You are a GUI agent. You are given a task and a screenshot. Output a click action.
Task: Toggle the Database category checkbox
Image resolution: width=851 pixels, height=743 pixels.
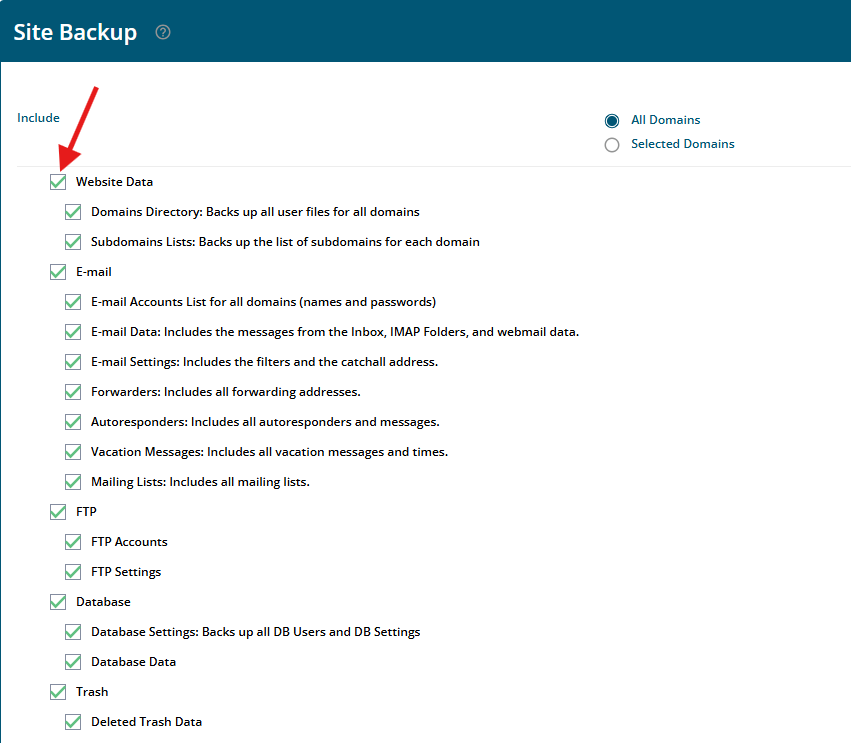[58, 602]
